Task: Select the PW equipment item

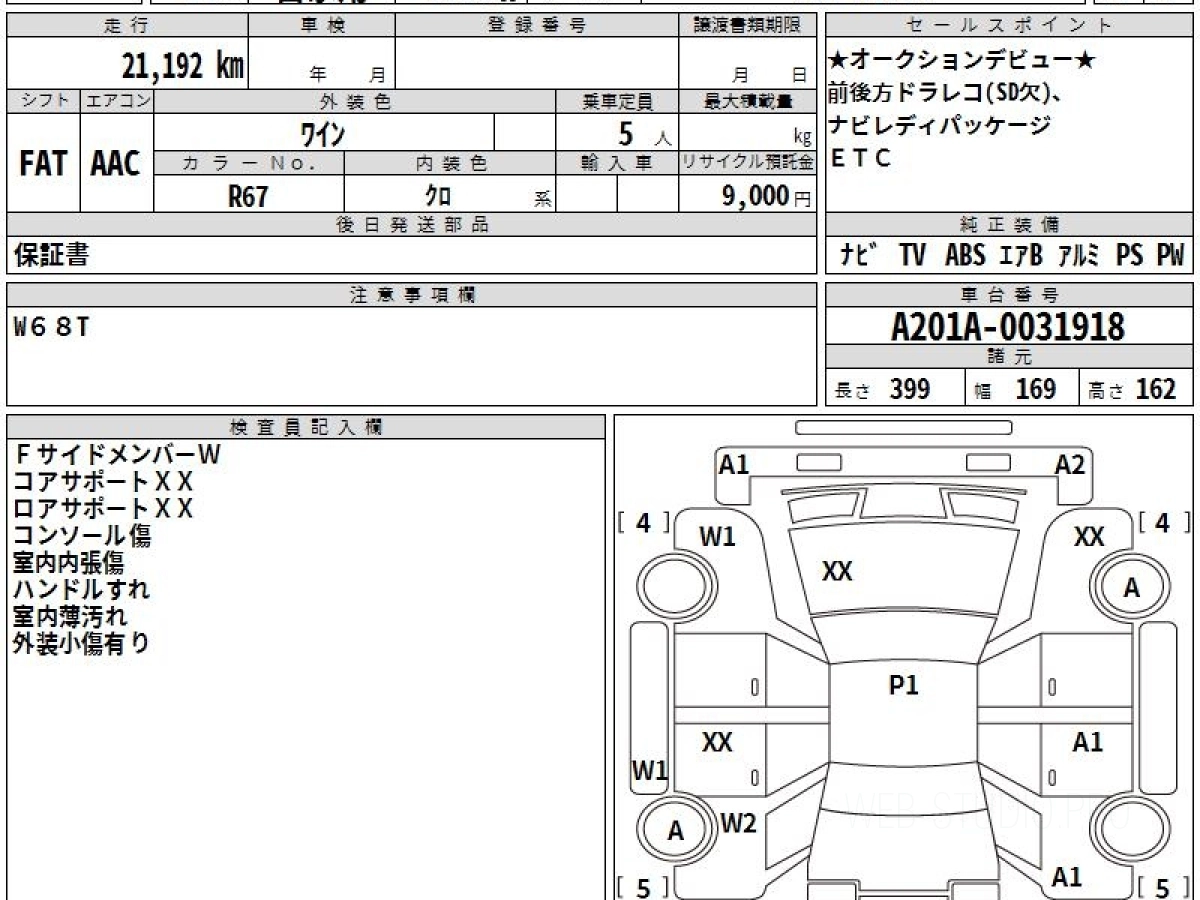Action: click(x=1171, y=255)
